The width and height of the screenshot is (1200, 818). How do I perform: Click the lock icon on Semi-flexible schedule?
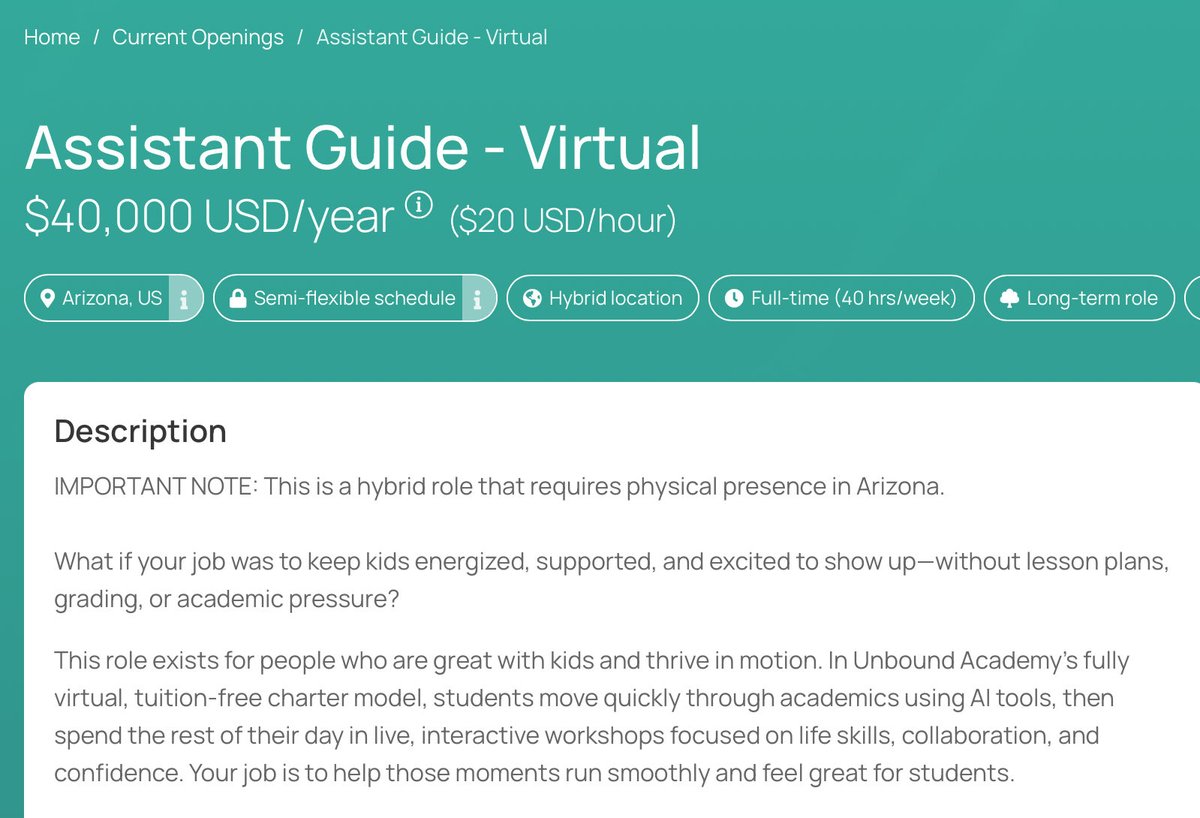[238, 298]
